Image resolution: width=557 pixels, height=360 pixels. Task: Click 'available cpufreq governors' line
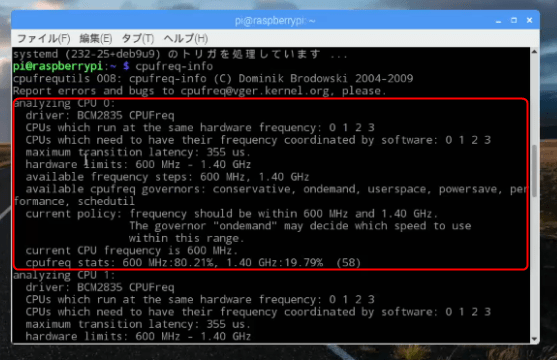(x=276, y=189)
